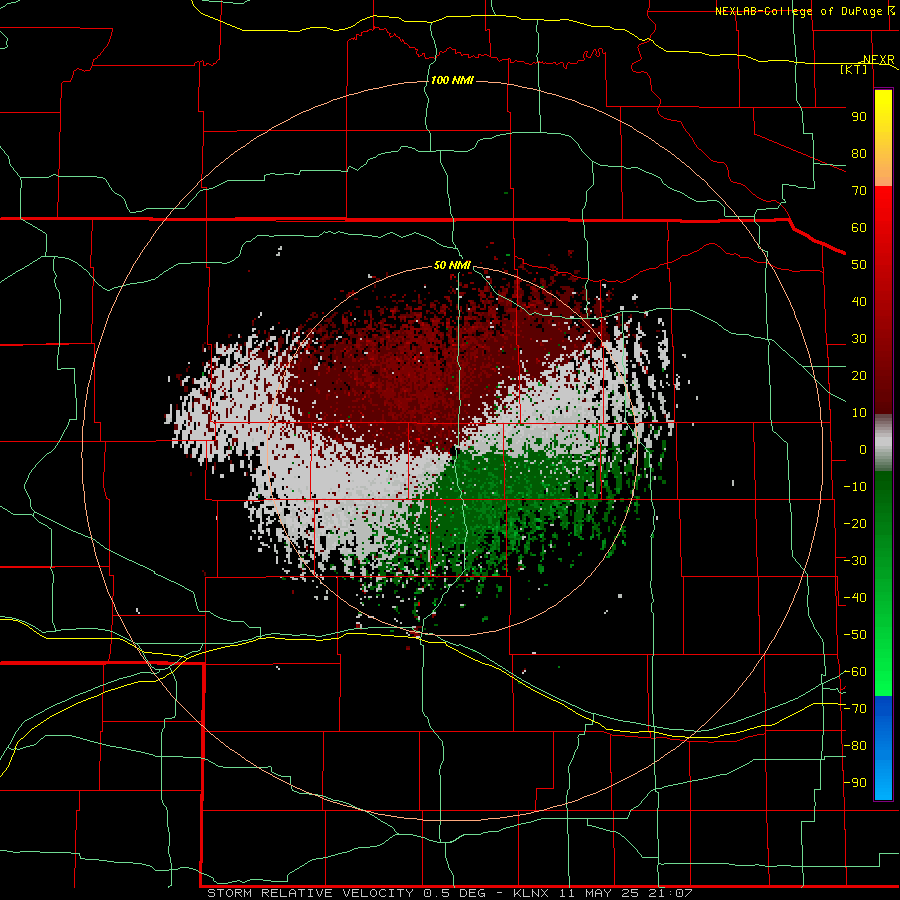Click the -70 scale label
This screenshot has width=900, height=900.
coord(855,709)
